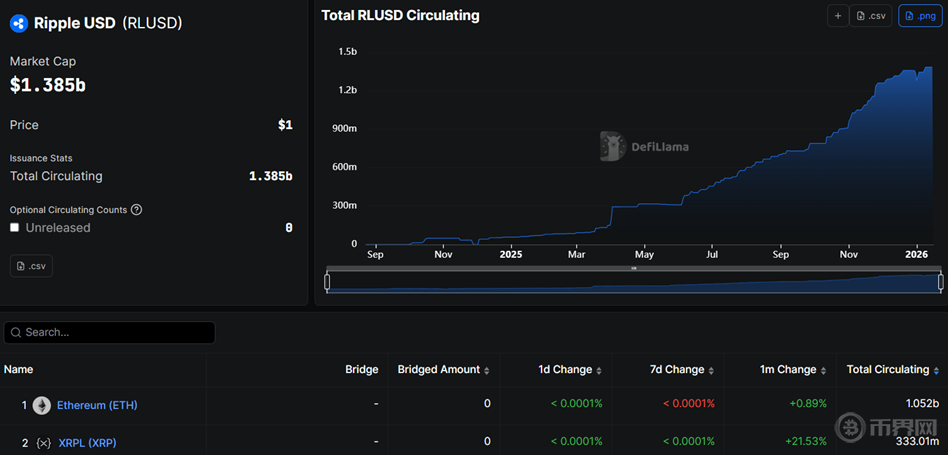This screenshot has height=455, width=948.
Task: Click the Name column header
Action: click(19, 370)
